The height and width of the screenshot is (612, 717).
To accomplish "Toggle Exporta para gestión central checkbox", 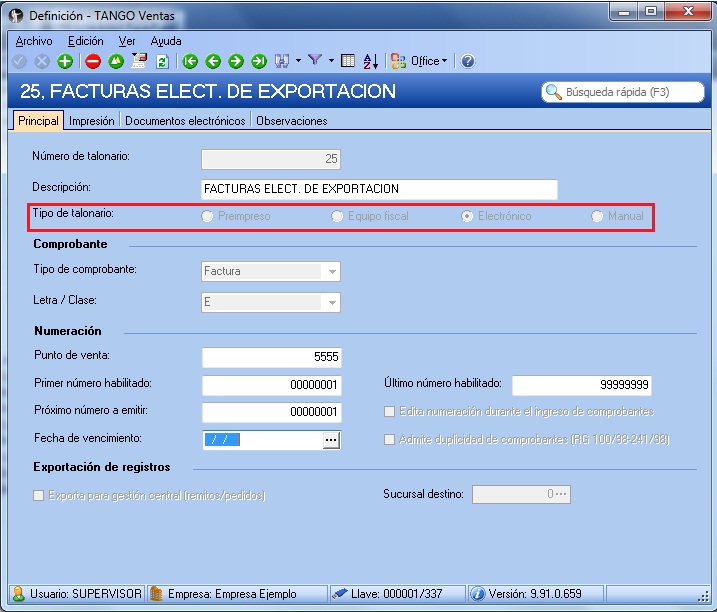I will 39,495.
